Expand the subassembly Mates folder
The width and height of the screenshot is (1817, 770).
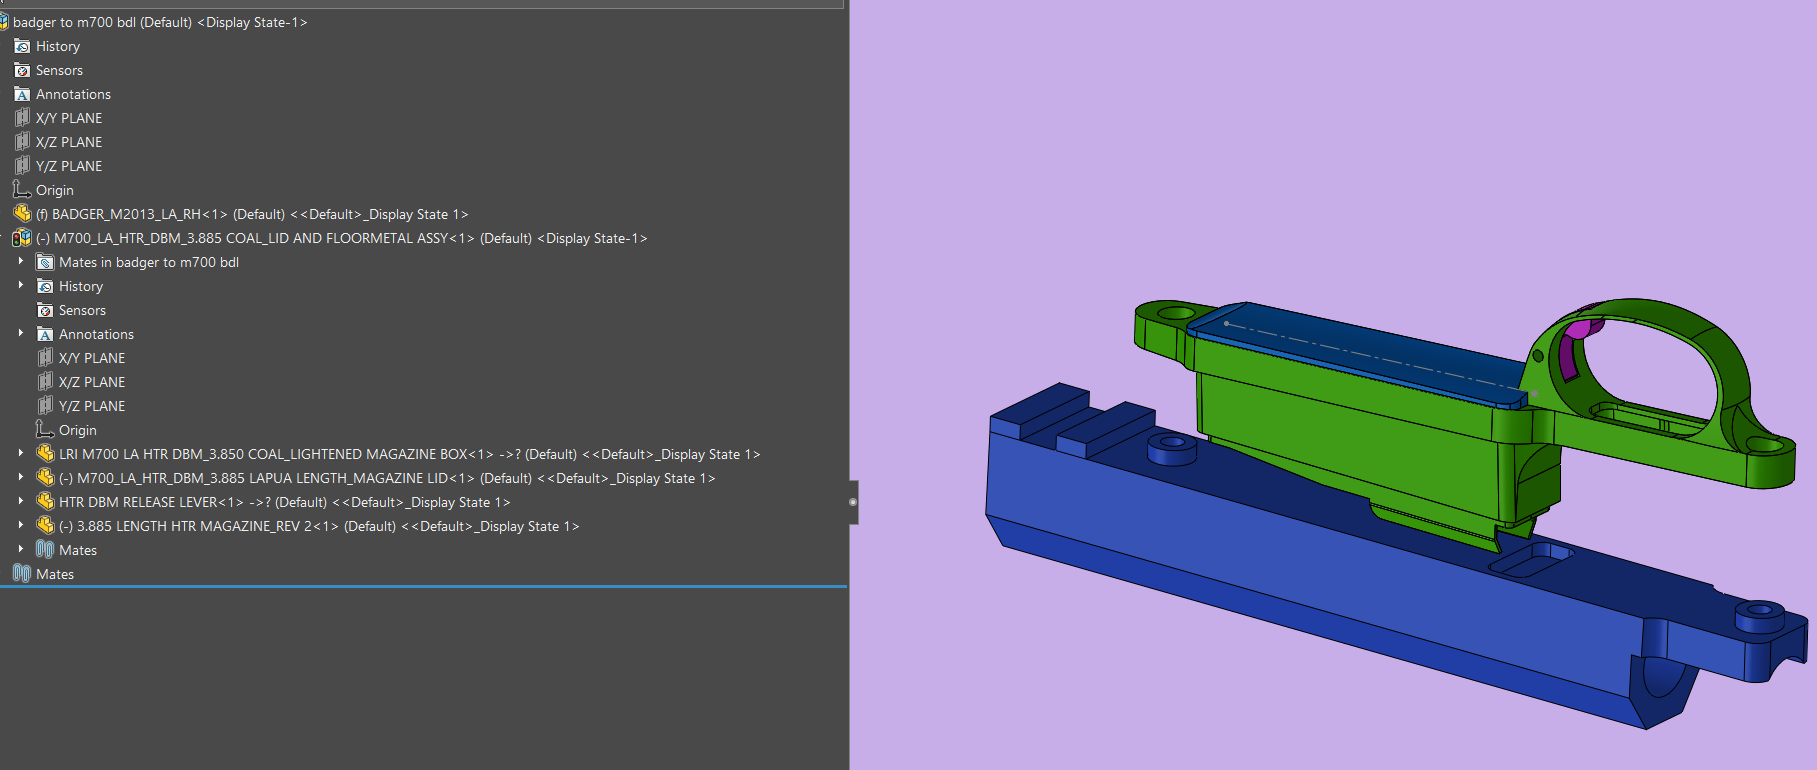click(21, 549)
